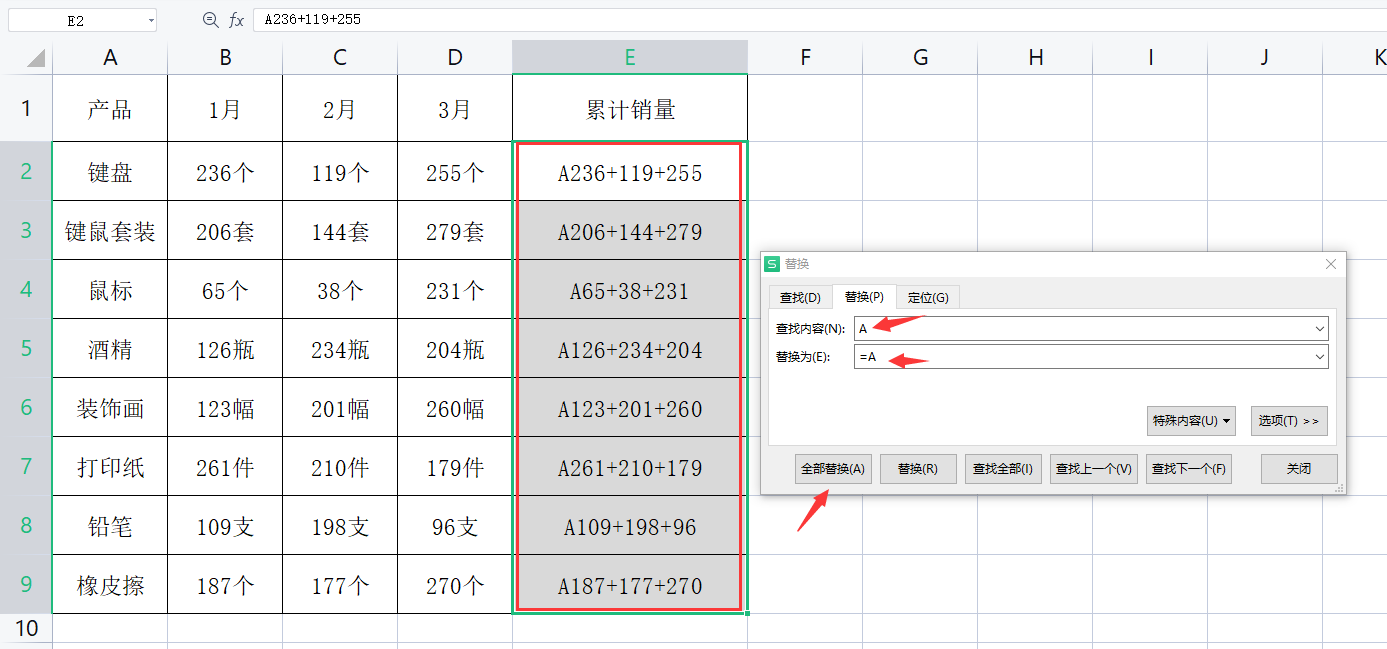Select column G header
The width and height of the screenshot is (1387, 649).
pos(920,58)
